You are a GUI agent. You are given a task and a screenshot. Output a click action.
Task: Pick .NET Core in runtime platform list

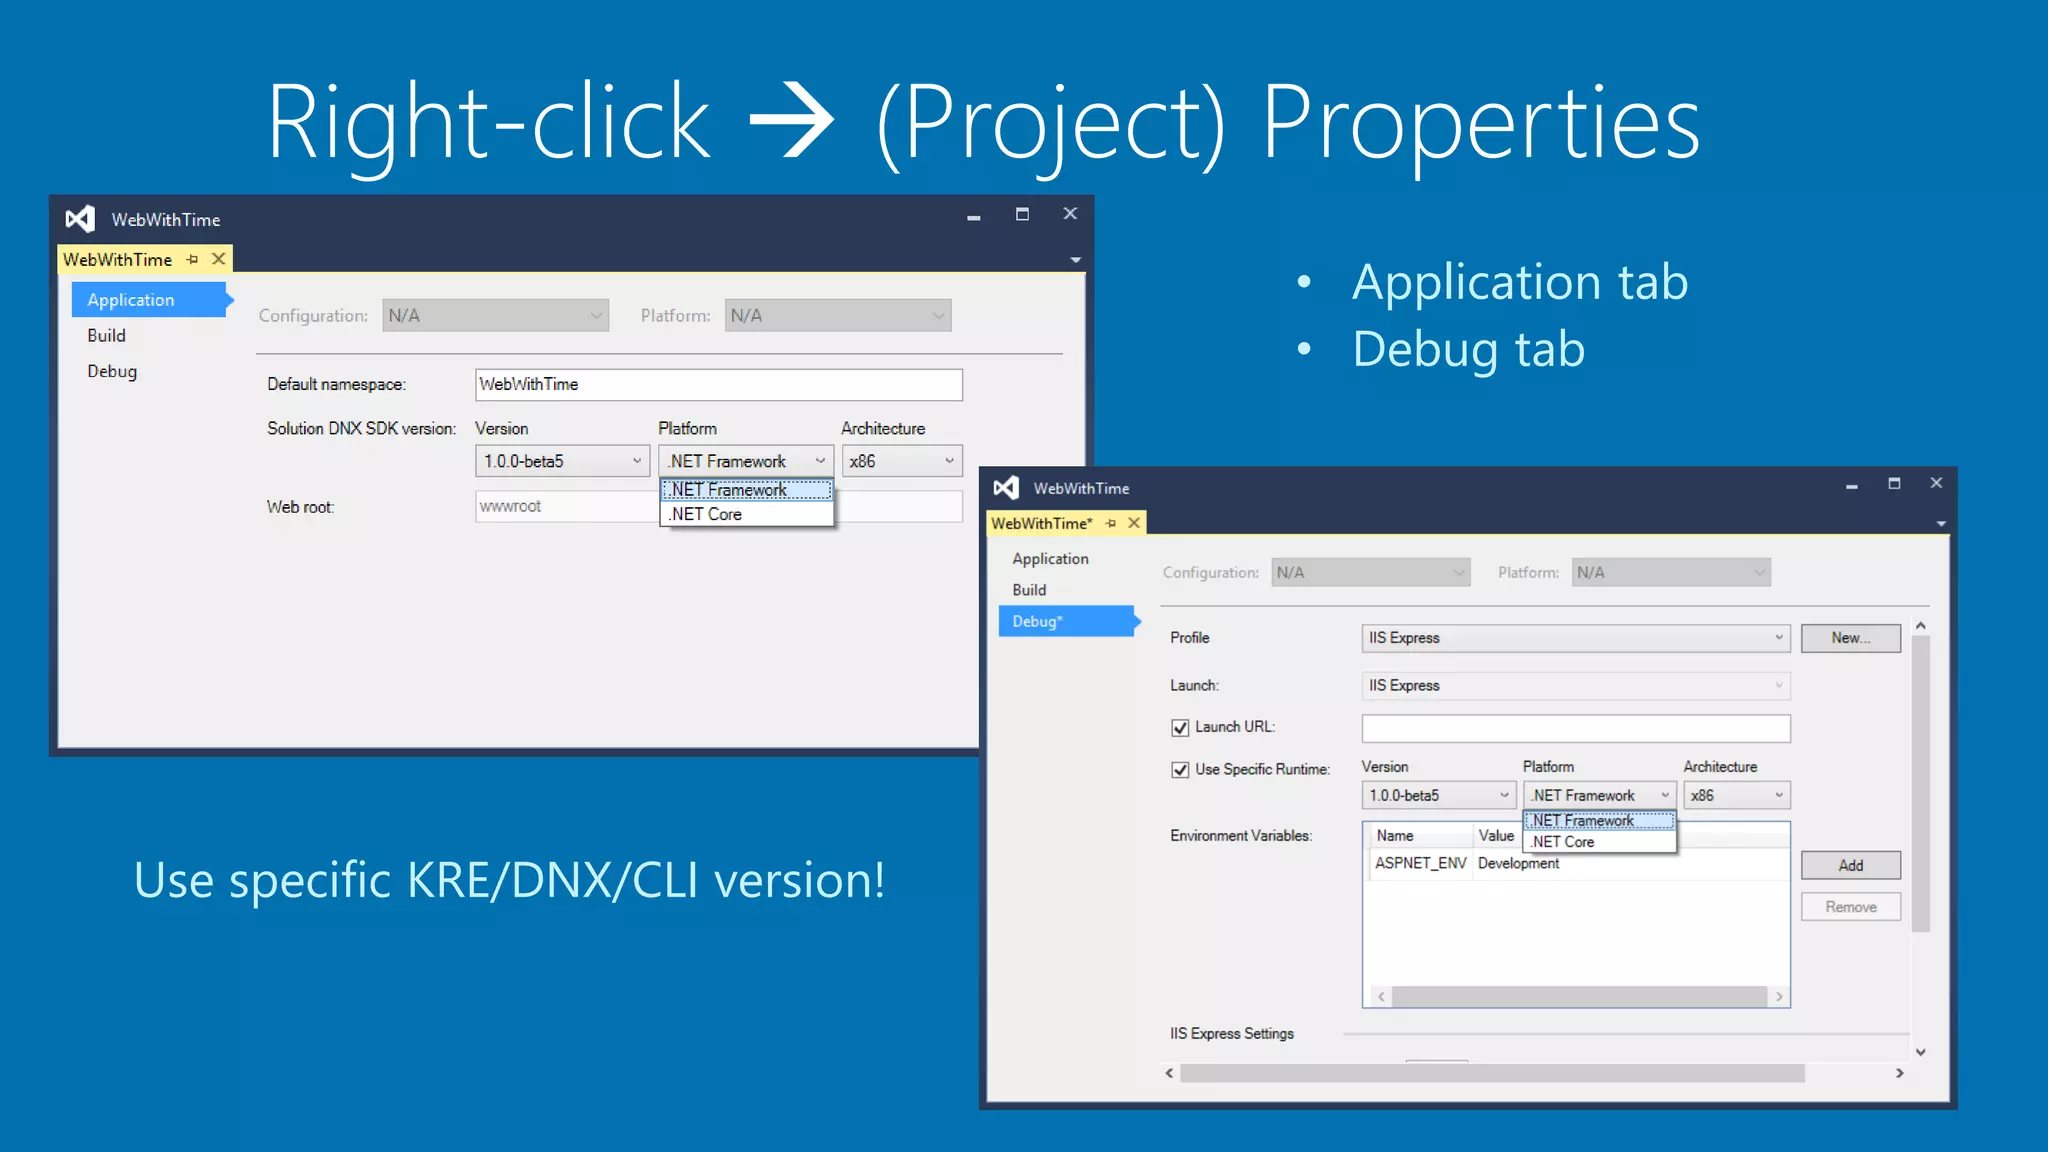coord(1599,842)
